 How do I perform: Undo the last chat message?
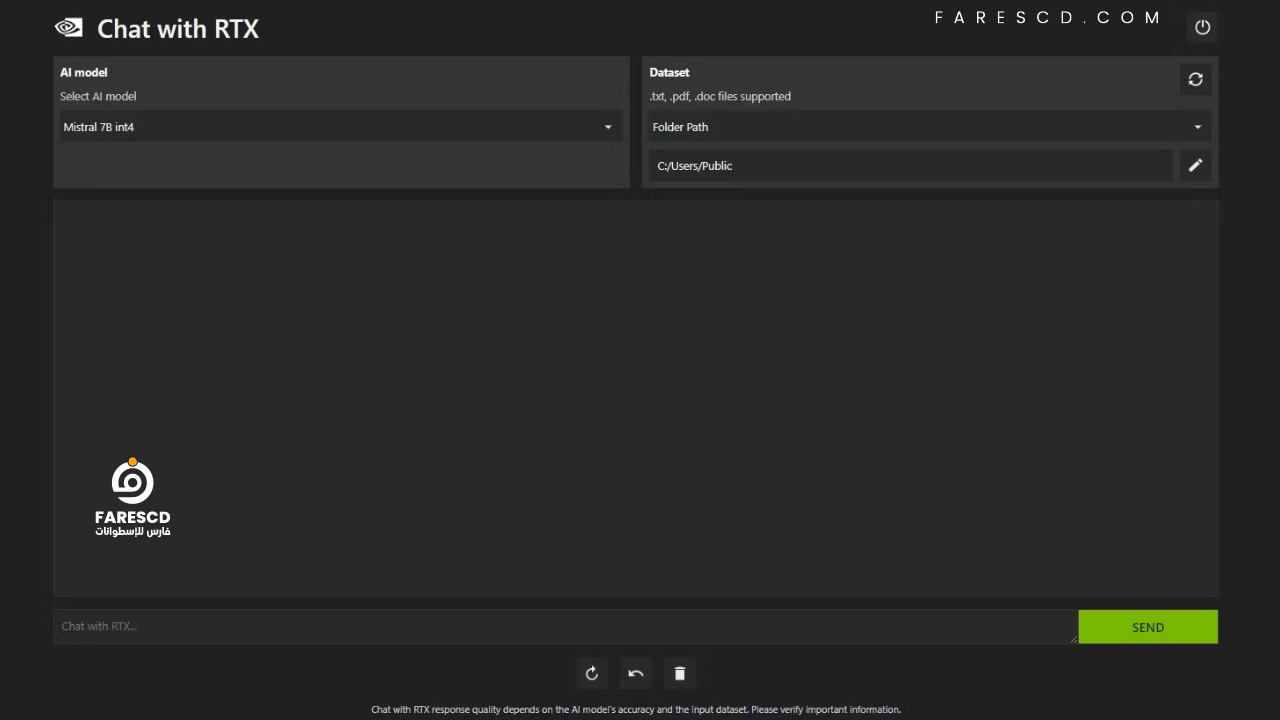635,673
